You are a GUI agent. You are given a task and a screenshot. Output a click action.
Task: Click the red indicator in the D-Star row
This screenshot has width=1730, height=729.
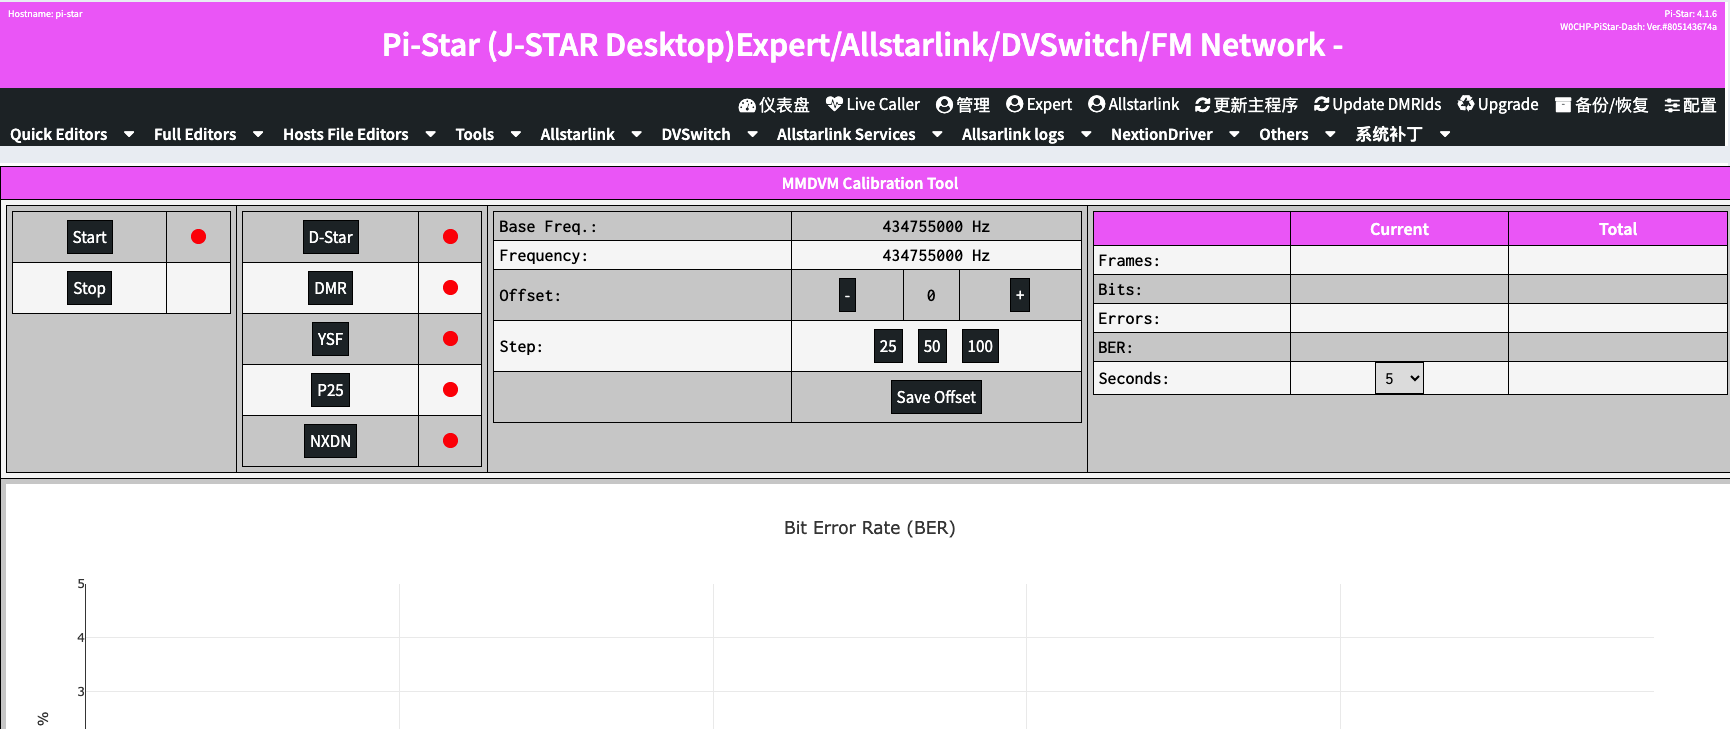pyautogui.click(x=450, y=237)
